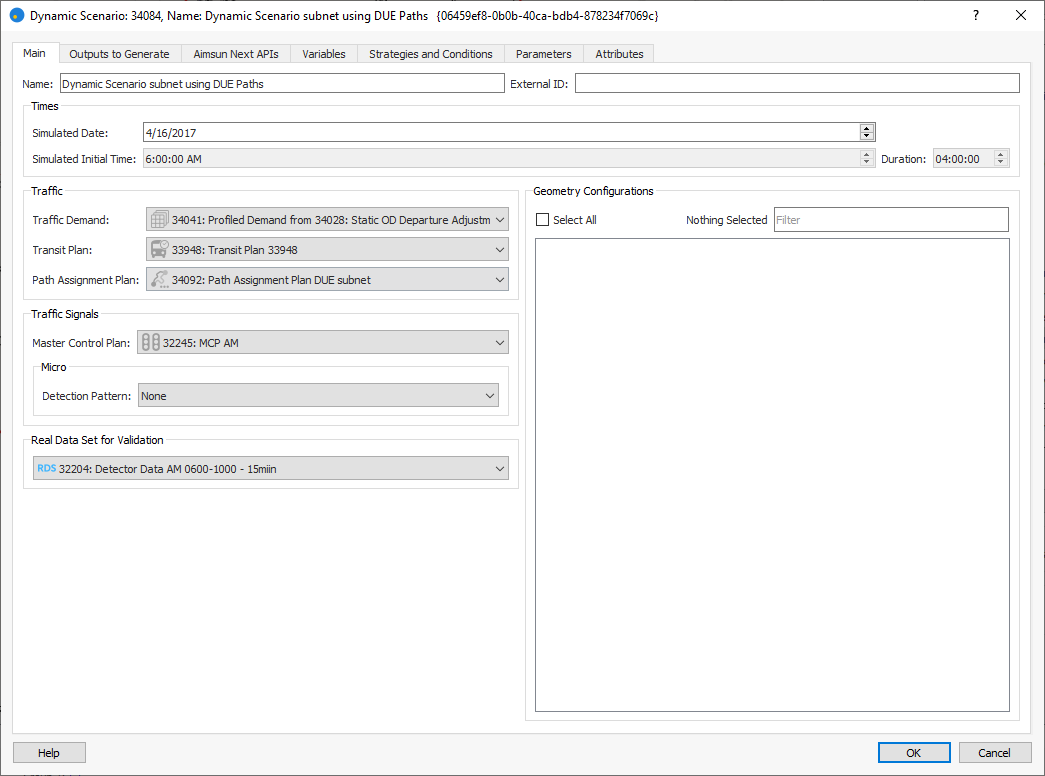1045x776 pixels.
Task: Go to the Aimsun Next APIs tab
Action: coord(236,54)
